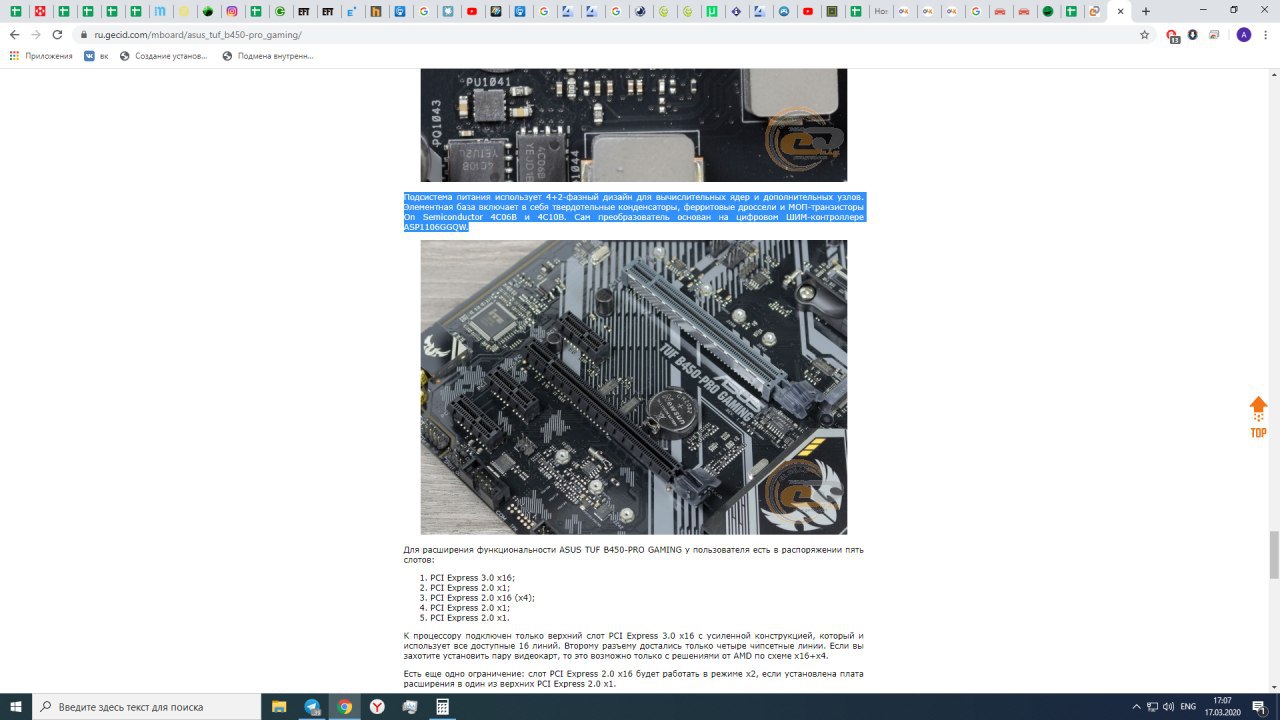1280x720 pixels.
Task: Open the Windows notification center
Action: click(x=1259, y=706)
